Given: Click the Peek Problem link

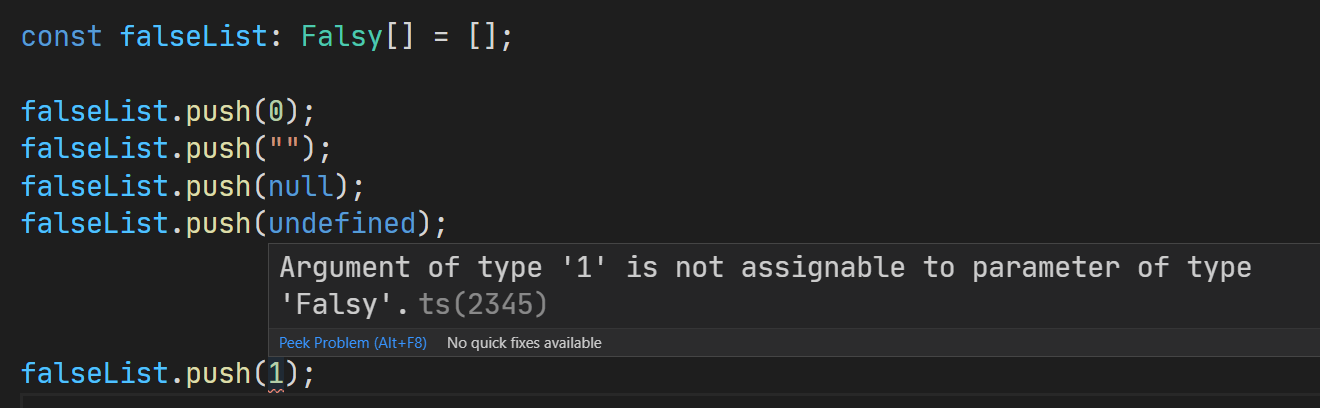Looking at the screenshot, I should 353,343.
